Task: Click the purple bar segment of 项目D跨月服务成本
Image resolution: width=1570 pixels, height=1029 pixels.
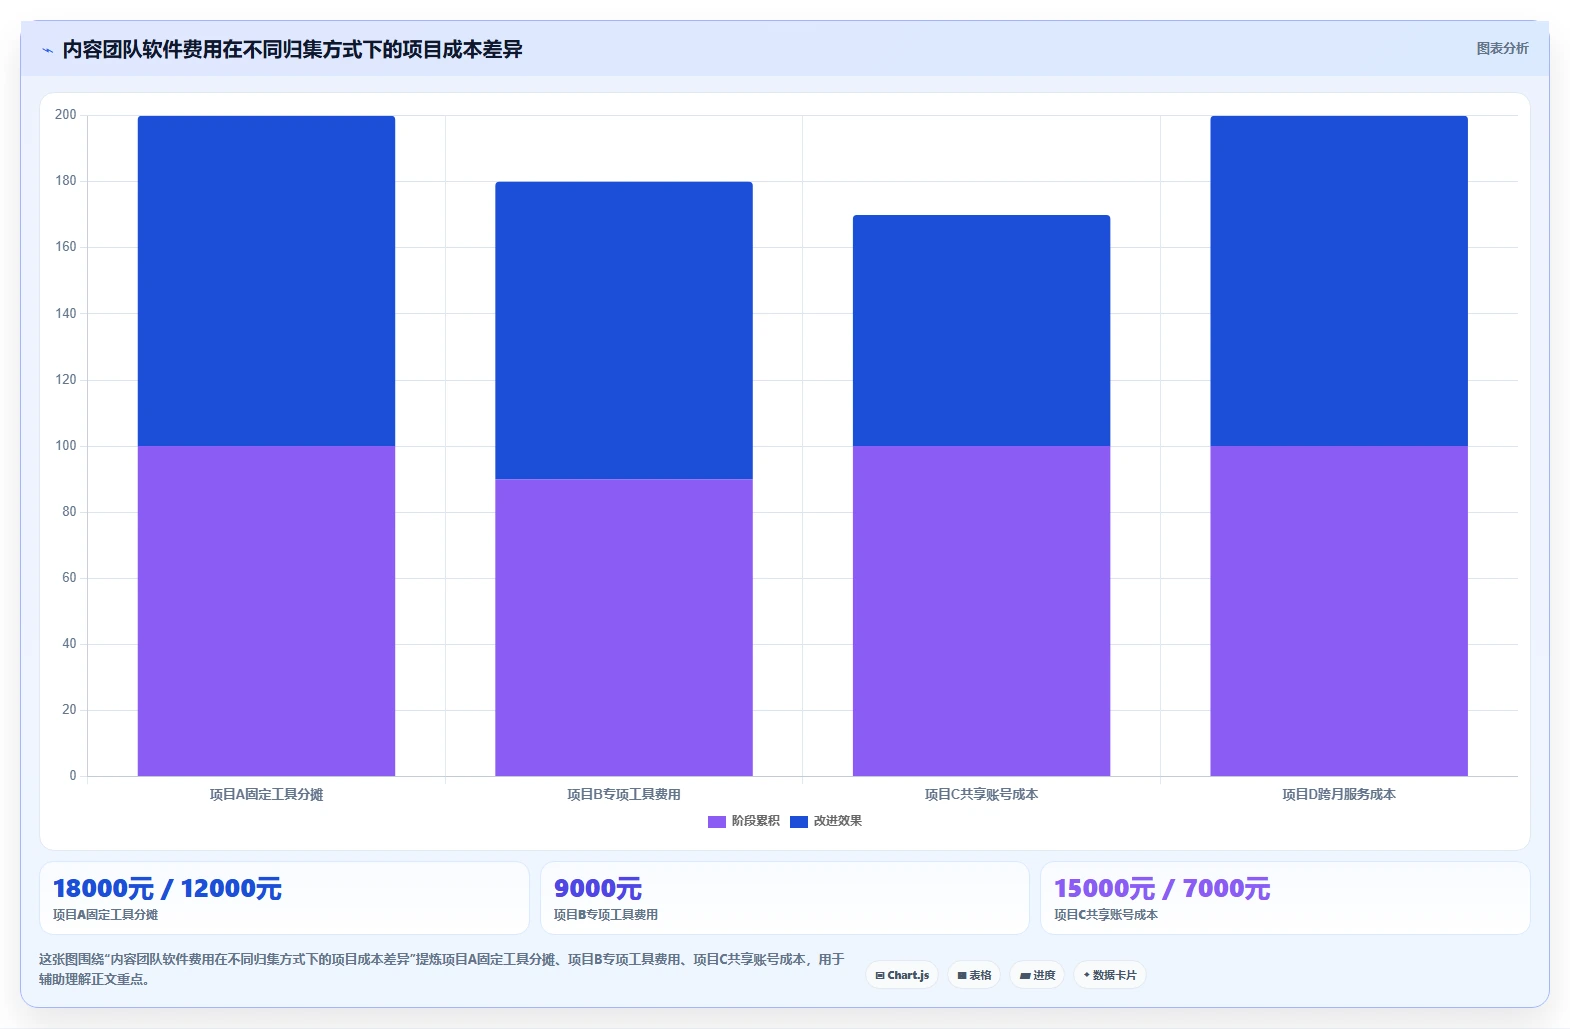Action: (x=1339, y=611)
